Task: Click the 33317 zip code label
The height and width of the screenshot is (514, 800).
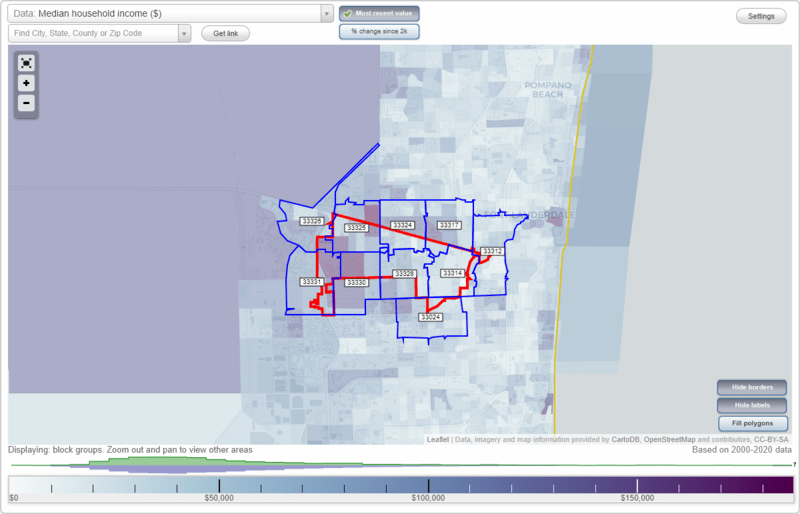Action: pos(449,226)
